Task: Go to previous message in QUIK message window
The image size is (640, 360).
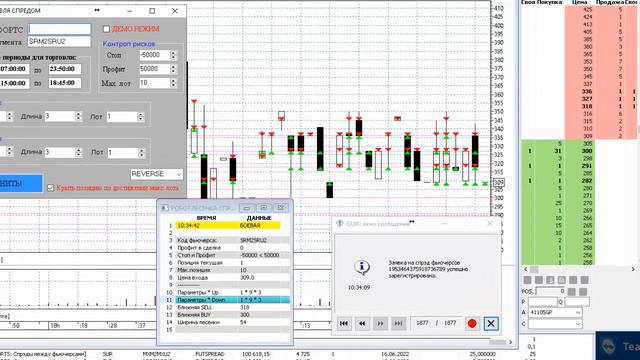Action: click(x=362, y=323)
